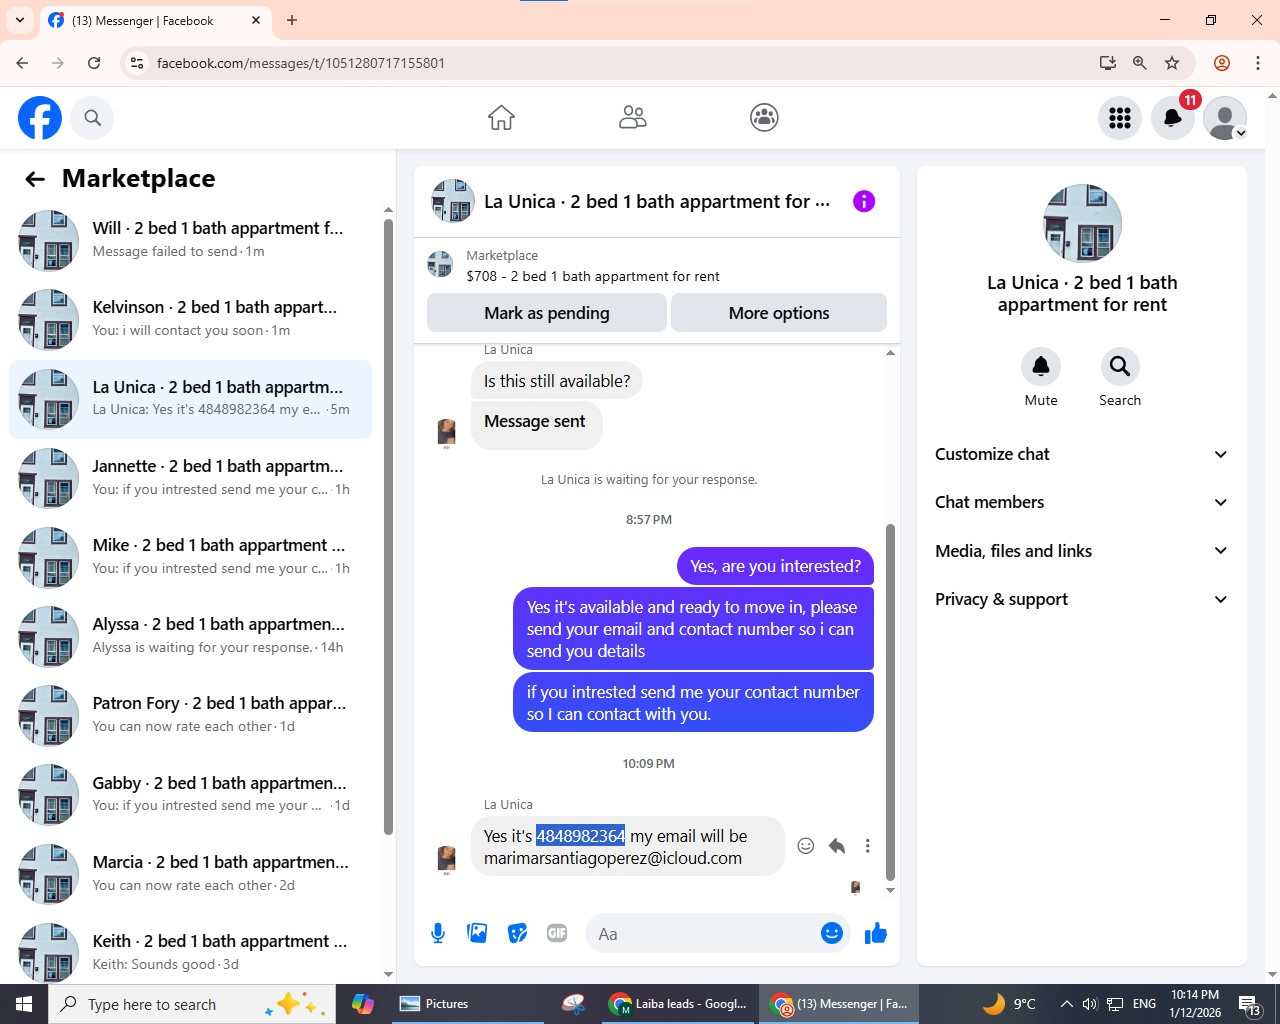Click Mark as pending button
The width and height of the screenshot is (1280, 1024).
(547, 313)
